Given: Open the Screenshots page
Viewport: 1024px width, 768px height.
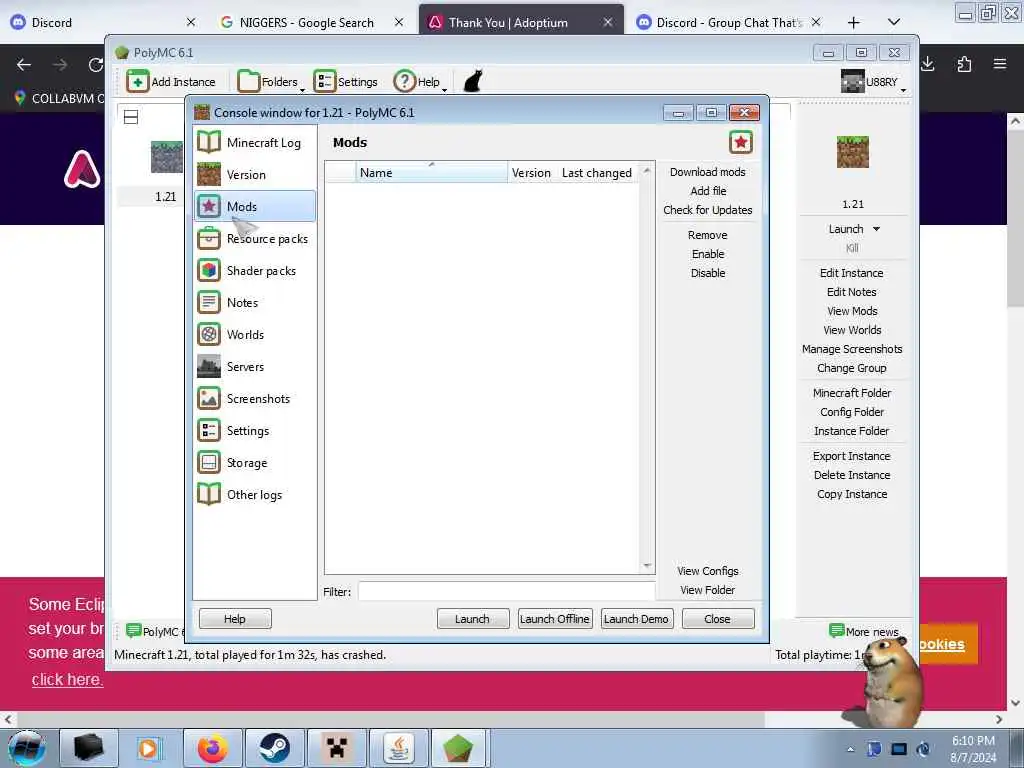Looking at the screenshot, I should 255,398.
